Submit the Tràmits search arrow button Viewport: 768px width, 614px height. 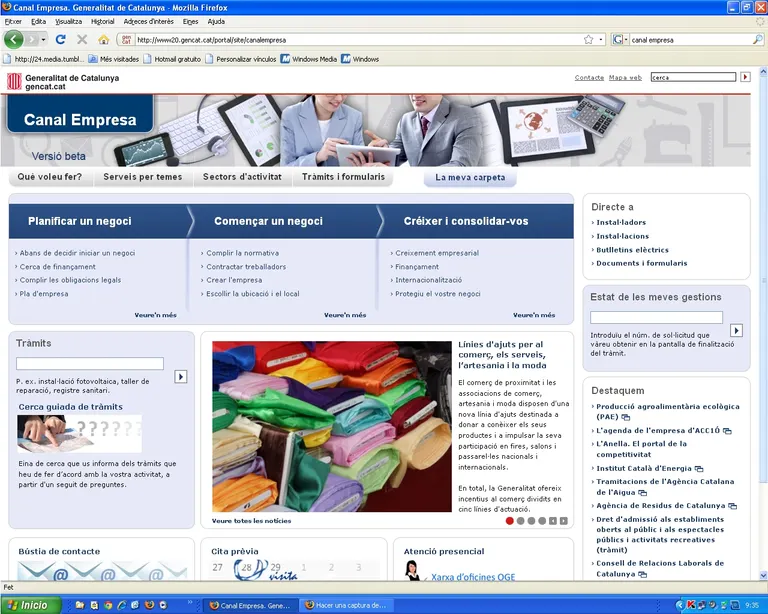tap(181, 377)
